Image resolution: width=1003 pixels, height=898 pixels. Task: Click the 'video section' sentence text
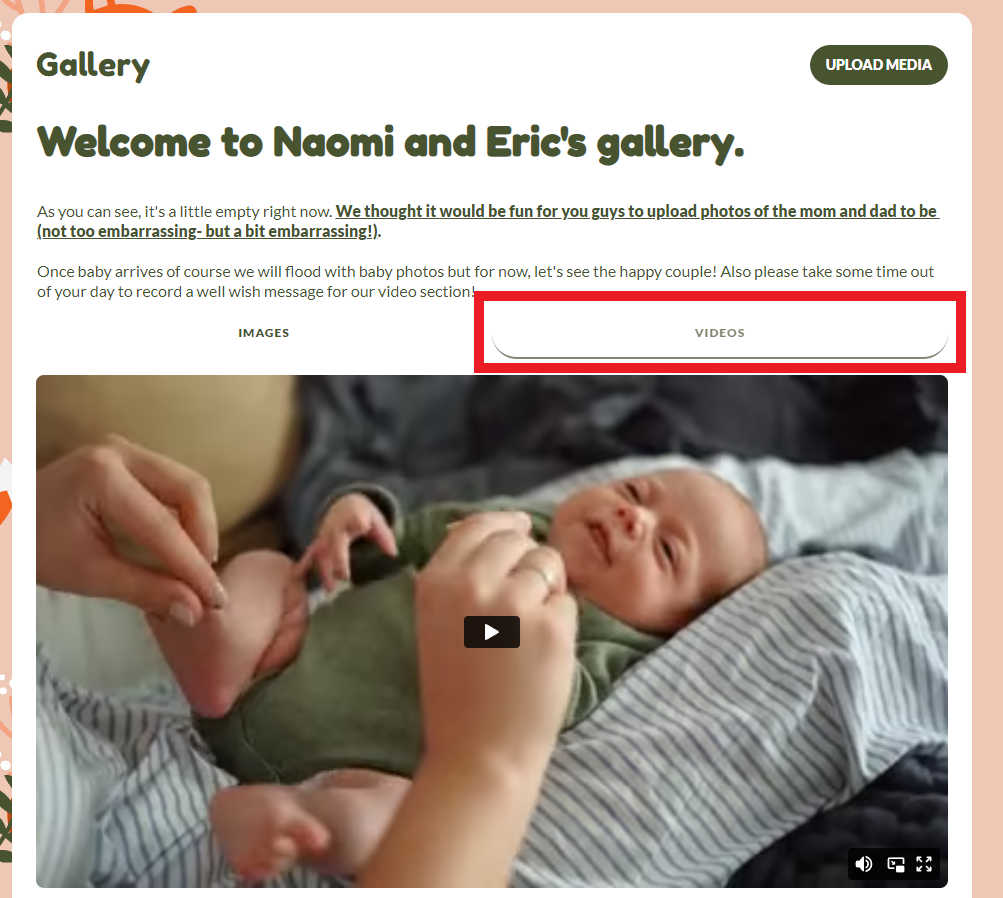256,292
